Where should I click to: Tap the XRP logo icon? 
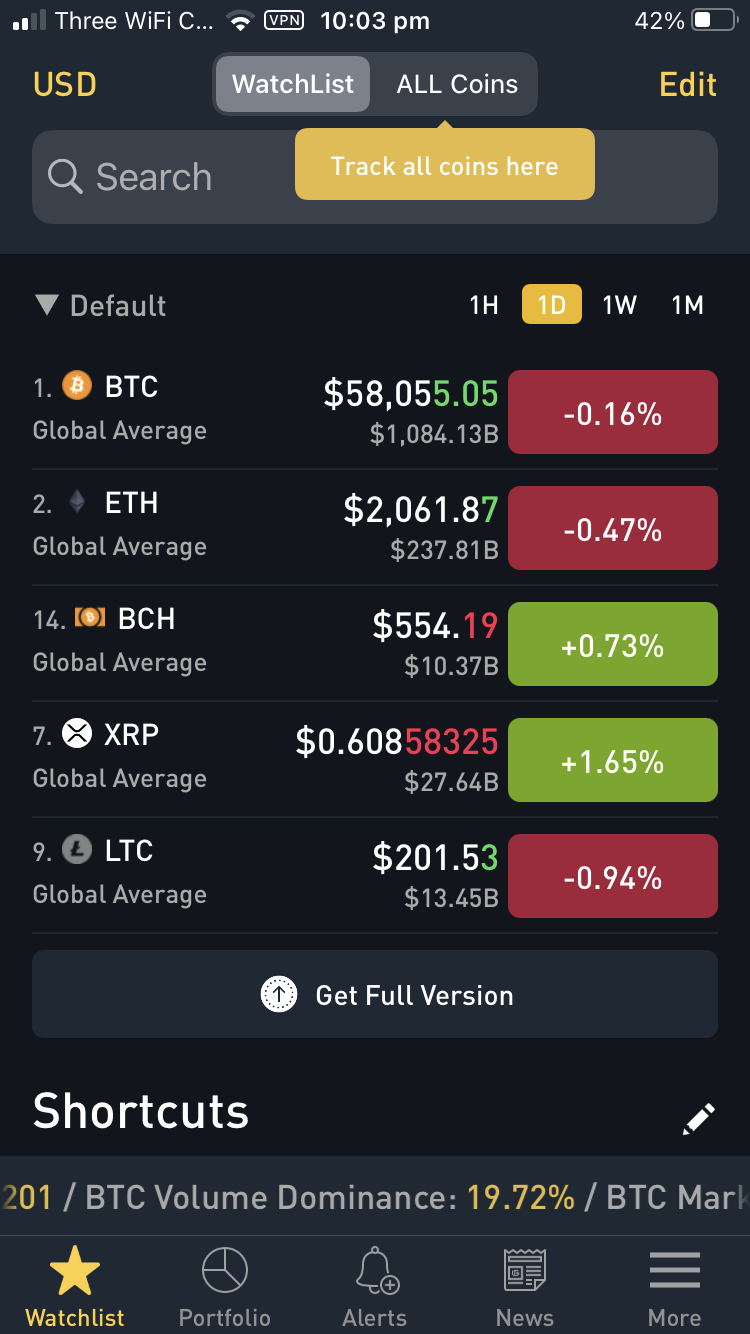[x=77, y=734]
